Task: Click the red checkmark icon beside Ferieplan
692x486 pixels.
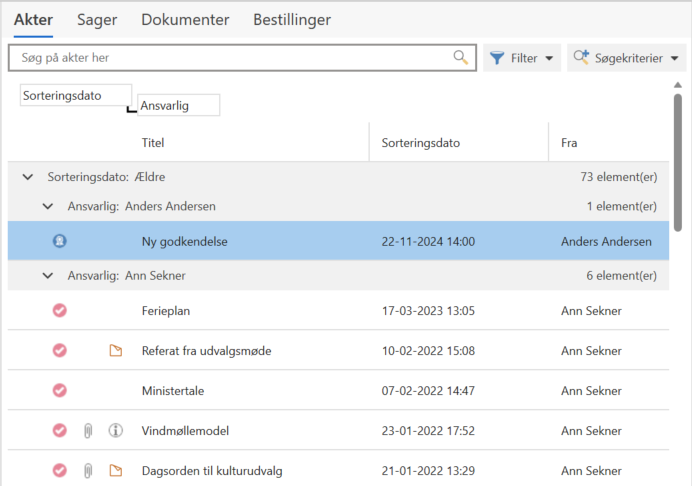Action: 59,311
